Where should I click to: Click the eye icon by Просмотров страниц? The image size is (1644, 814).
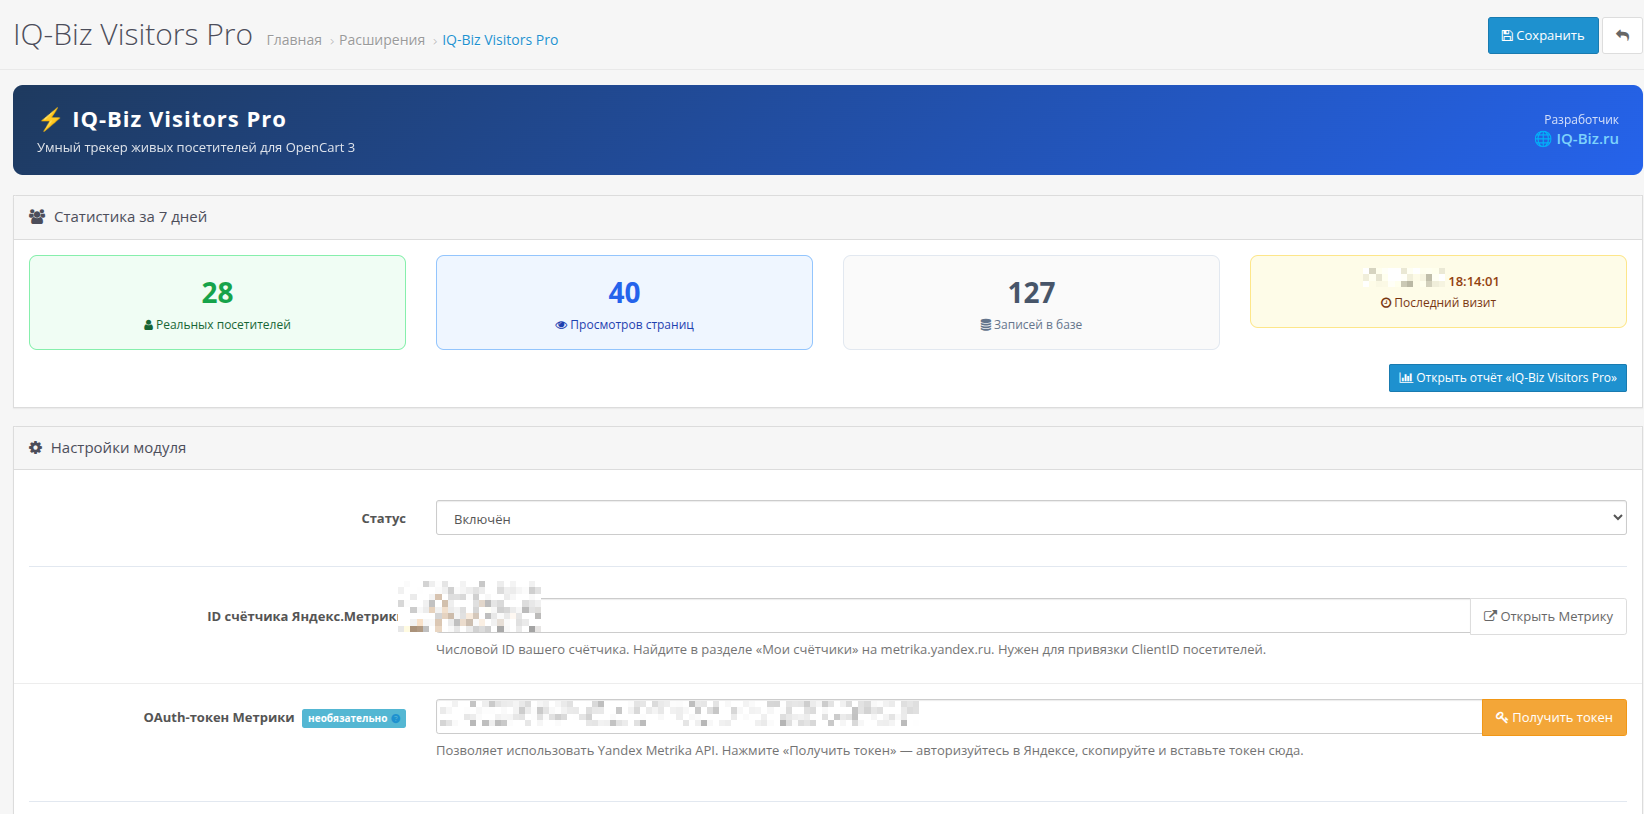(561, 325)
